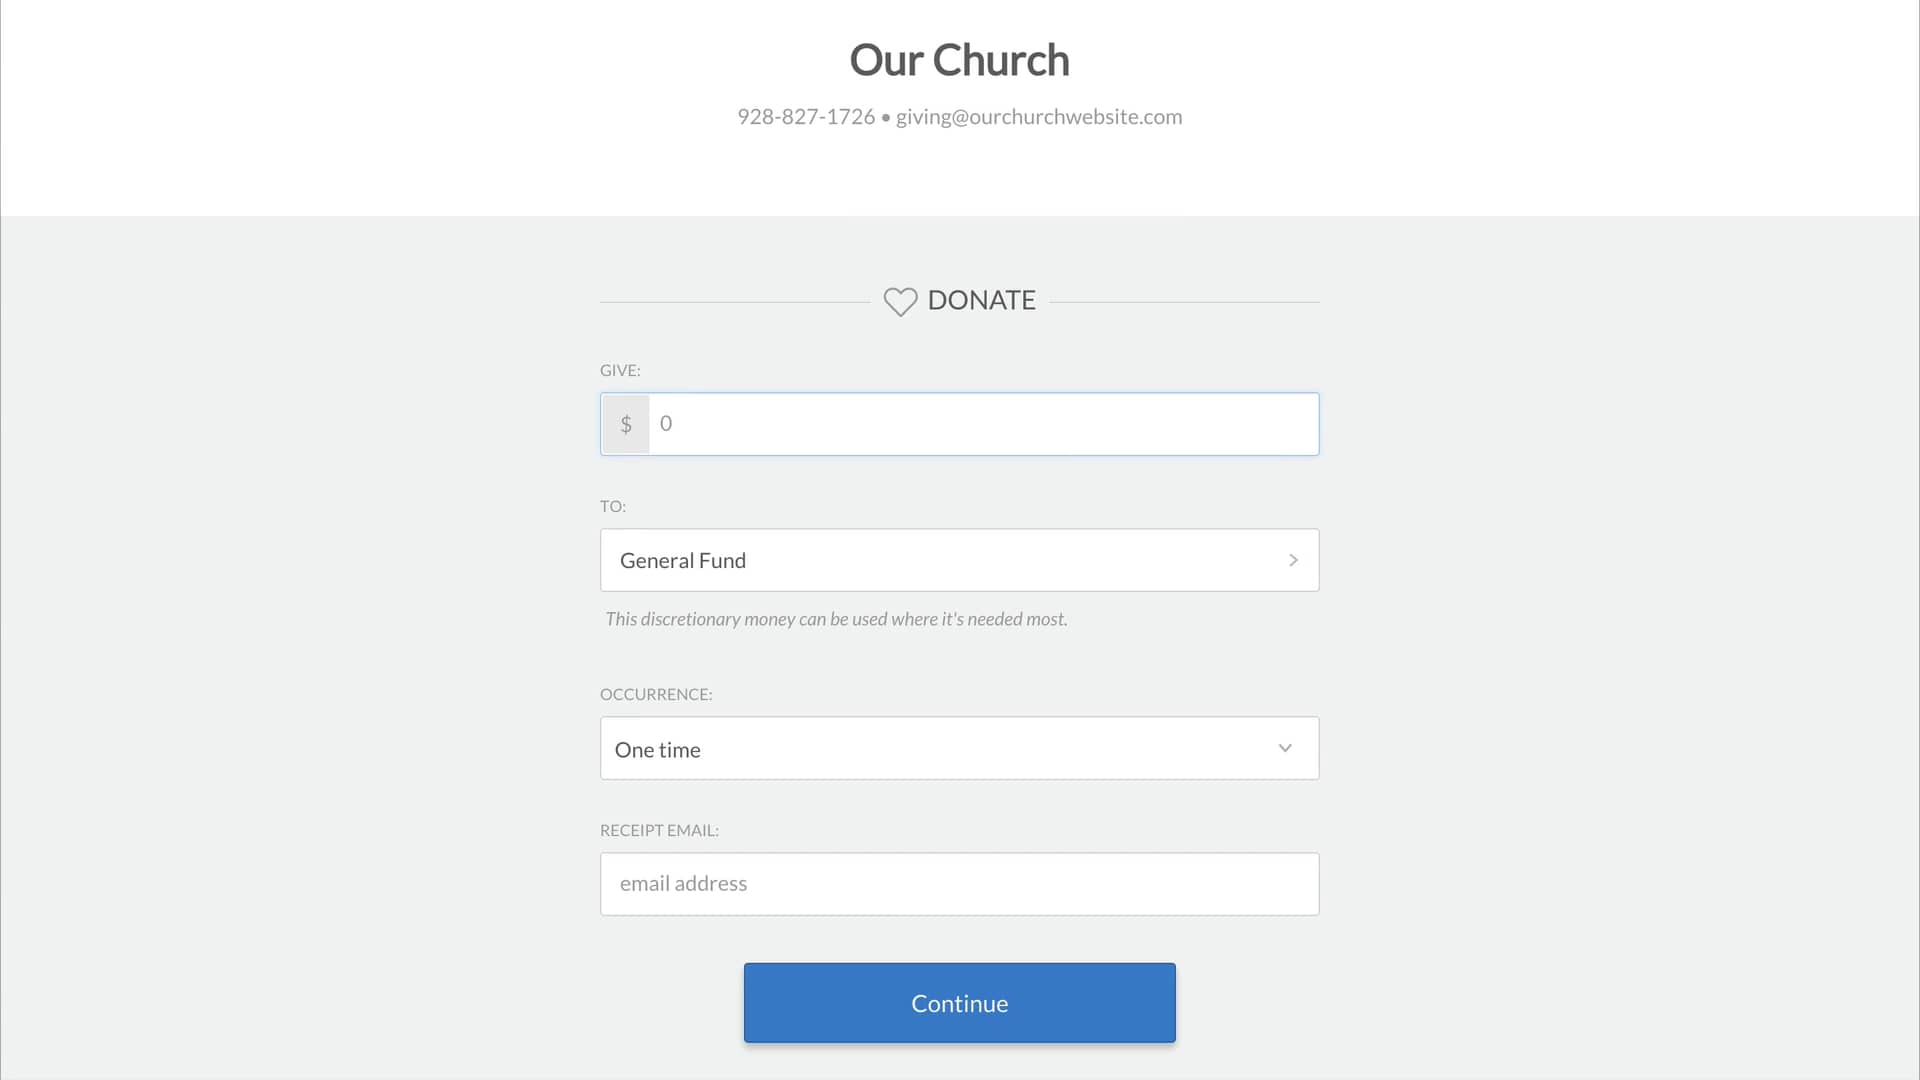Image resolution: width=1920 pixels, height=1080 pixels.
Task: Open the giving@ourchurchwebsite.com email link
Action: [1039, 117]
